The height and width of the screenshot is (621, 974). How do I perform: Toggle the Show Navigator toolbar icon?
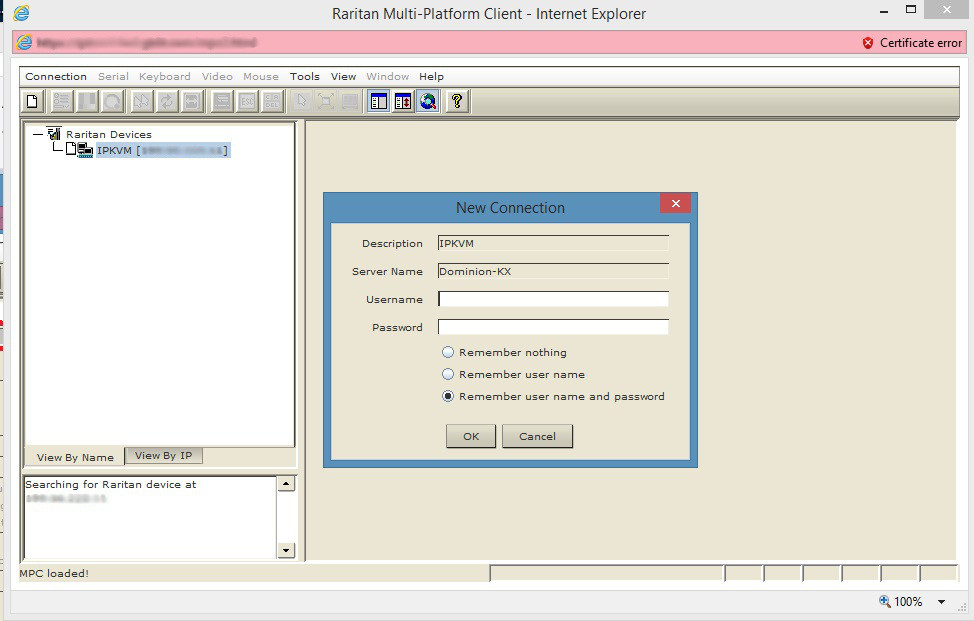click(378, 101)
